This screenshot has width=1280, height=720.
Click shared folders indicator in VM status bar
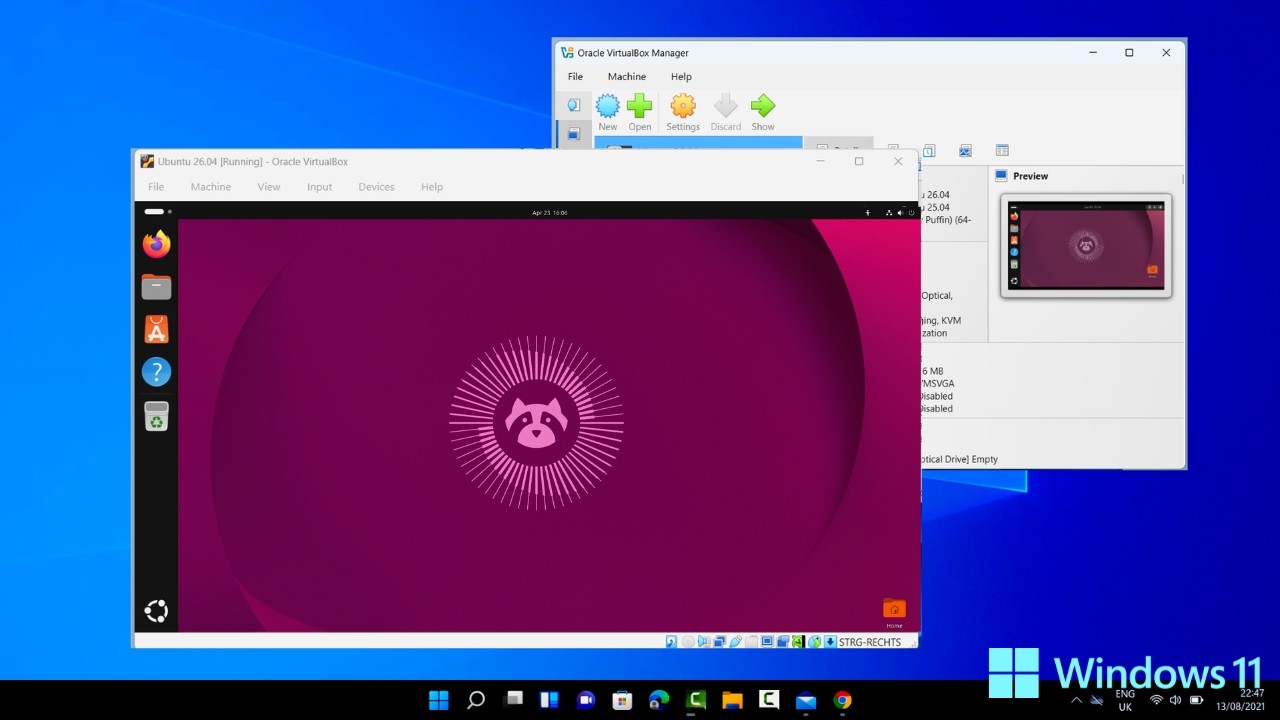(x=751, y=642)
